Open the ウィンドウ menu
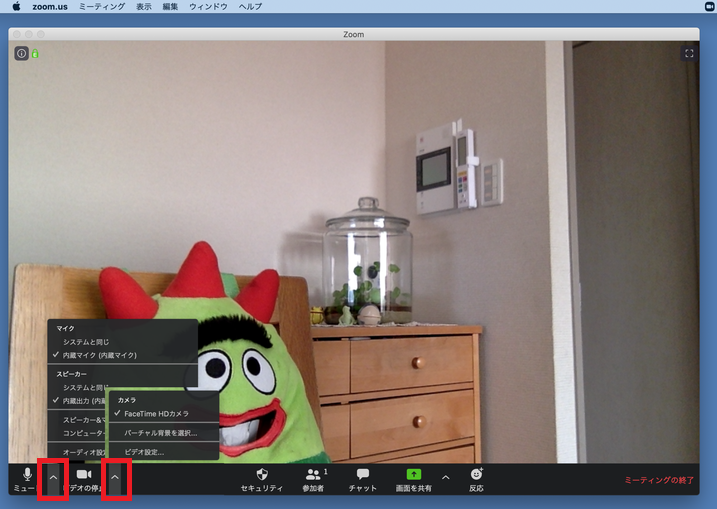Screen dimensions: 717x509 coord(208,6)
